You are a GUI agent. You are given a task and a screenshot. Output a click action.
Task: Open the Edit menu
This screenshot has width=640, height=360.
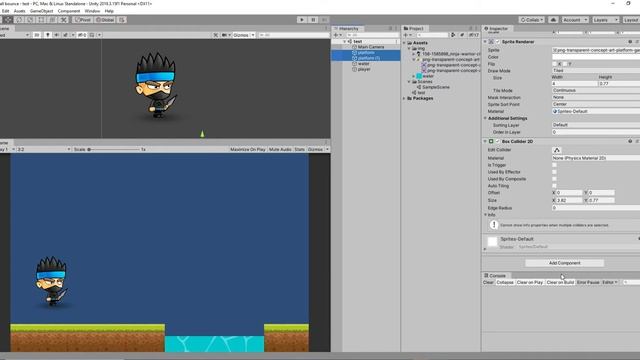5,11
